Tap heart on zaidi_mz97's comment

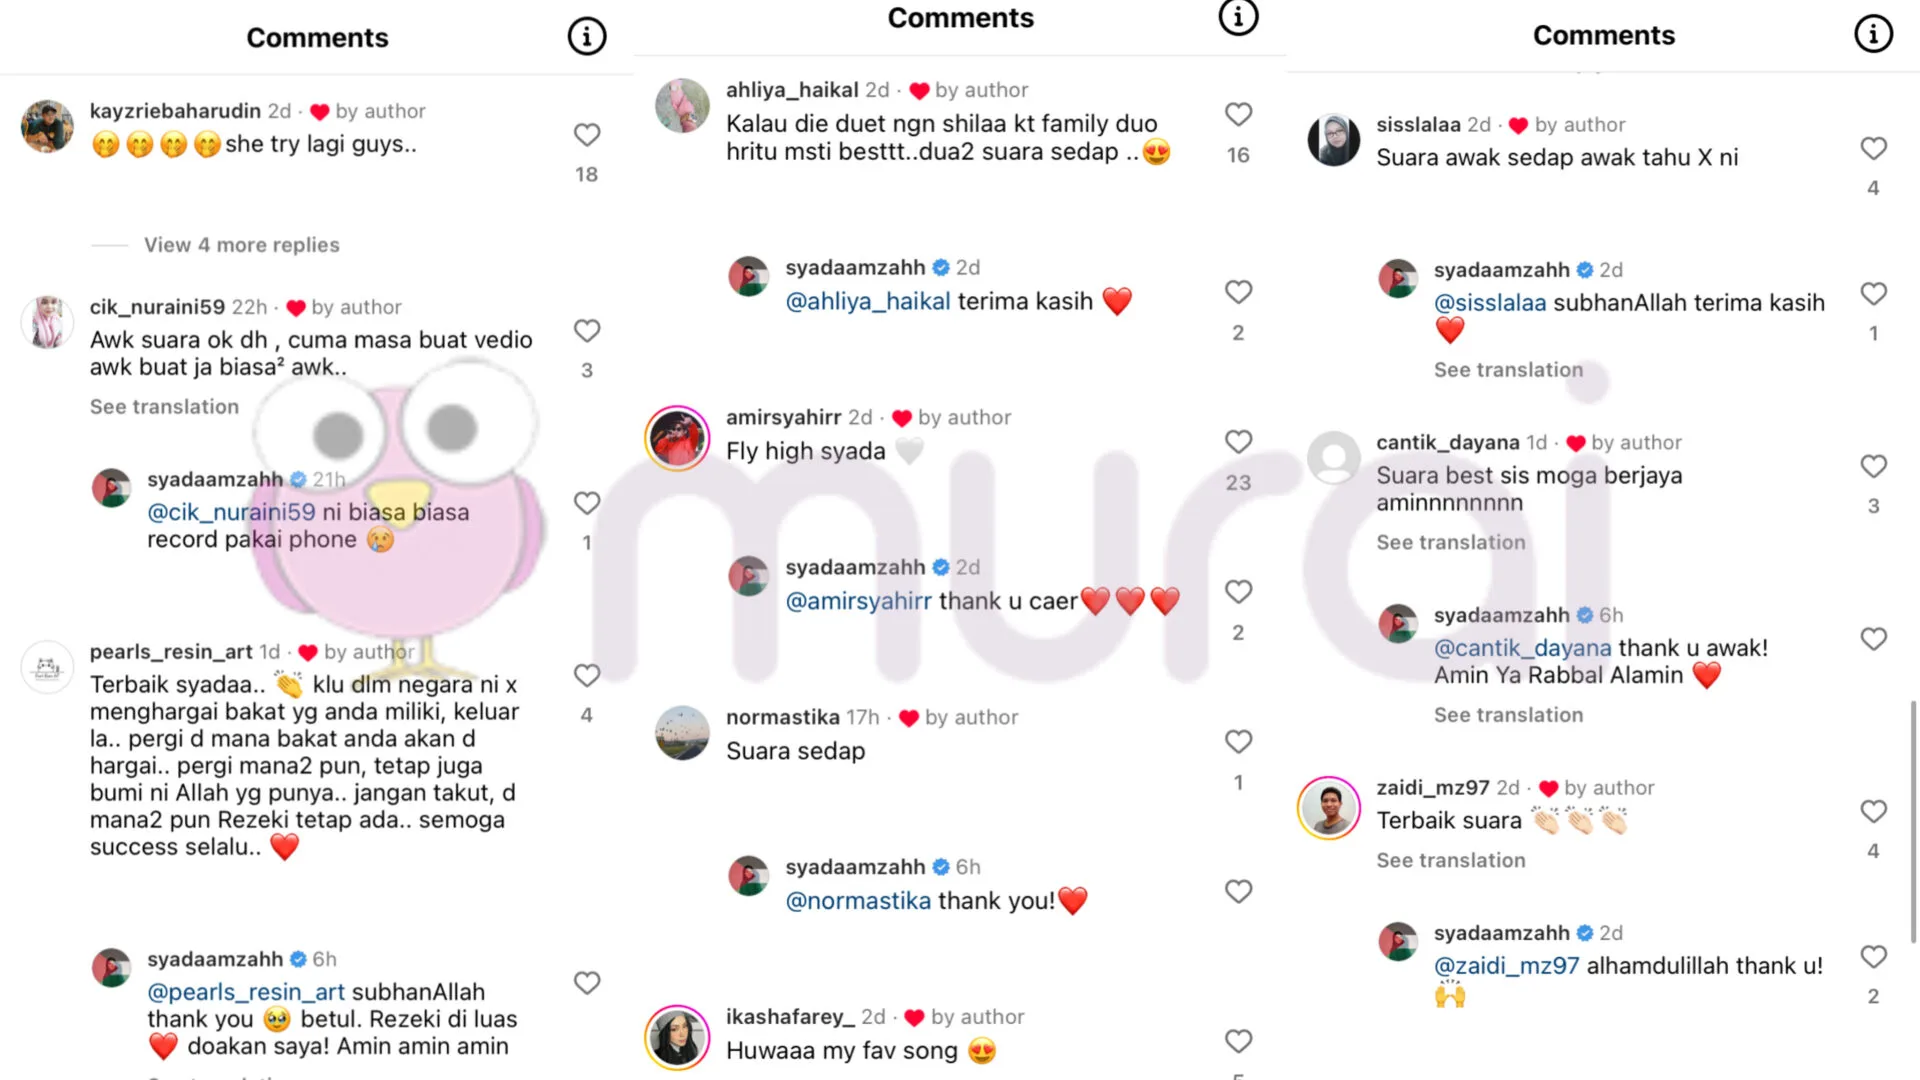pos(1873,811)
